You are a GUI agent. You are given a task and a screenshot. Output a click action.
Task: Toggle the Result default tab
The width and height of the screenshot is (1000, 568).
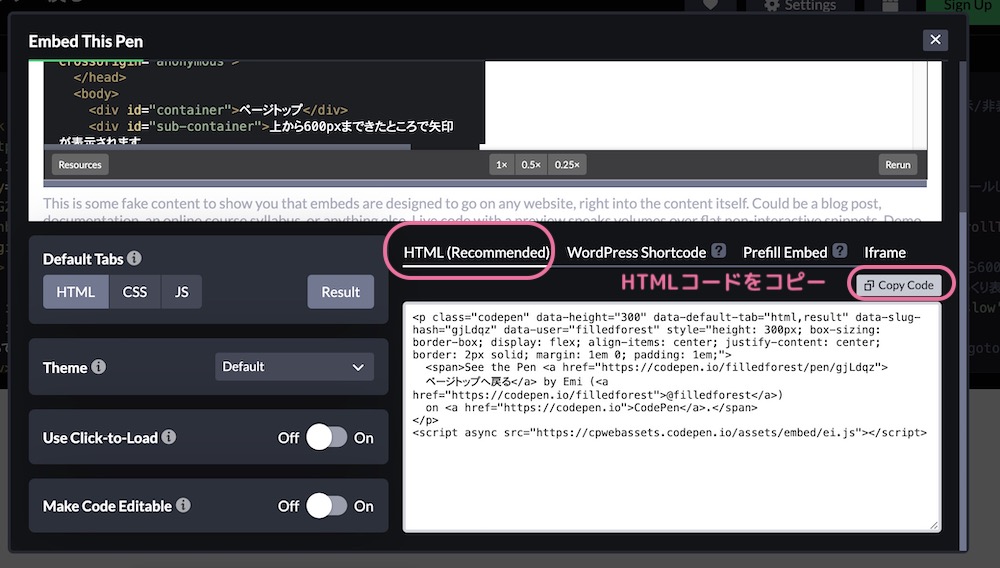[x=341, y=292]
